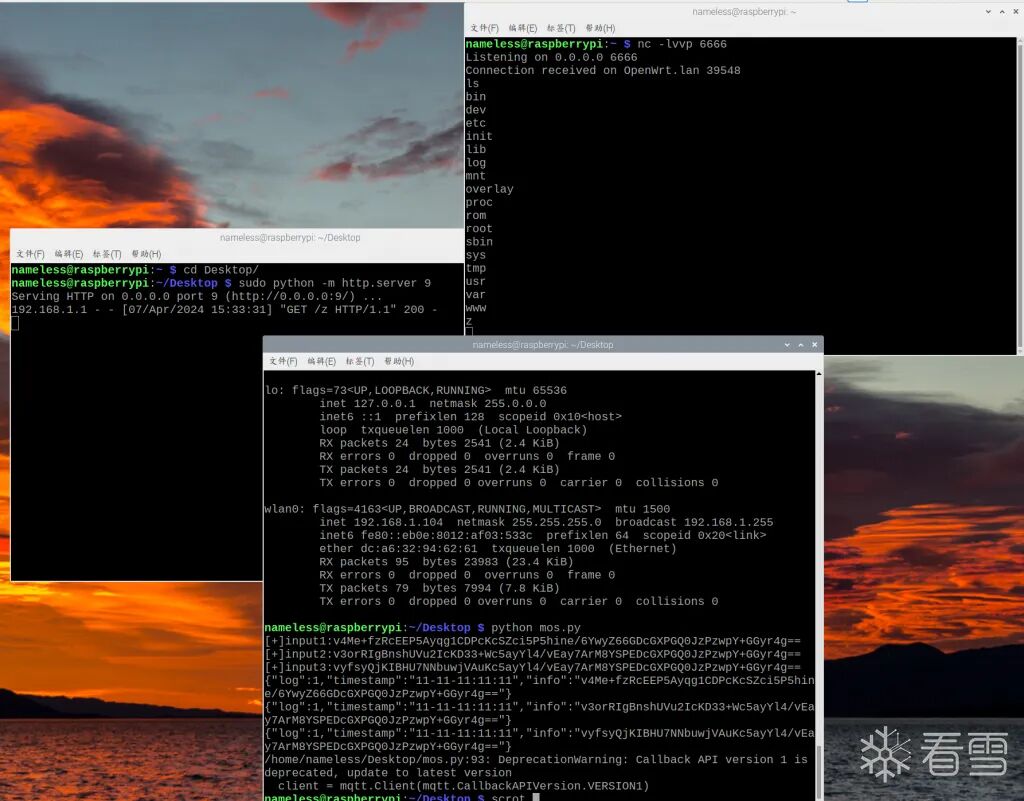Click the scrollbar up arrow in mos.py terminal
The width and height of the screenshot is (1024, 801).
coord(818,374)
